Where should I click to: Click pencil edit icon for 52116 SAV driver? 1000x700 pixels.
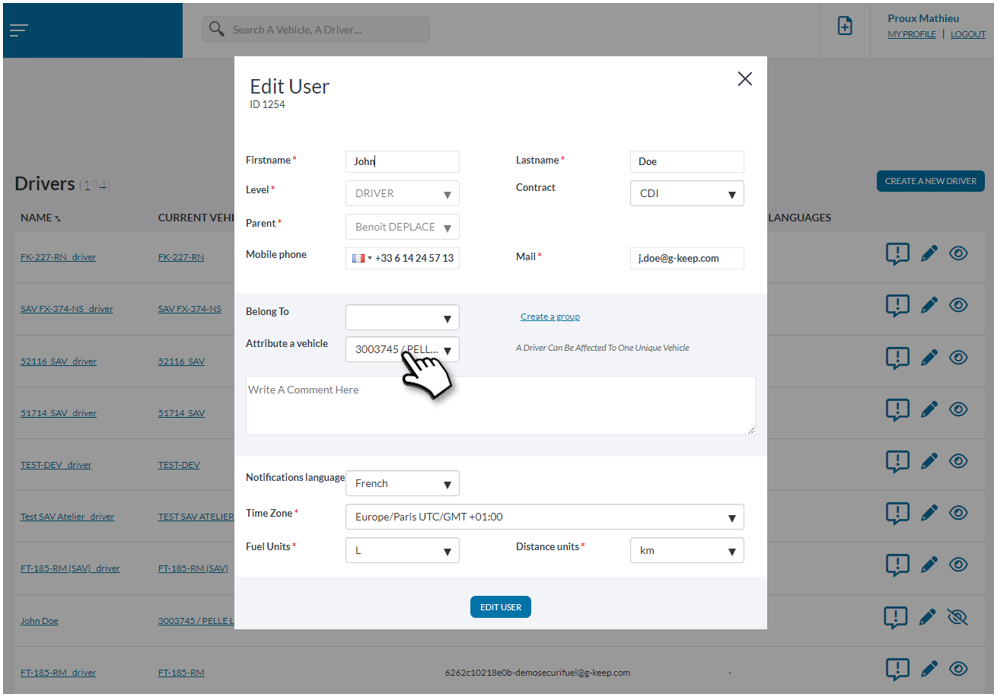point(929,357)
